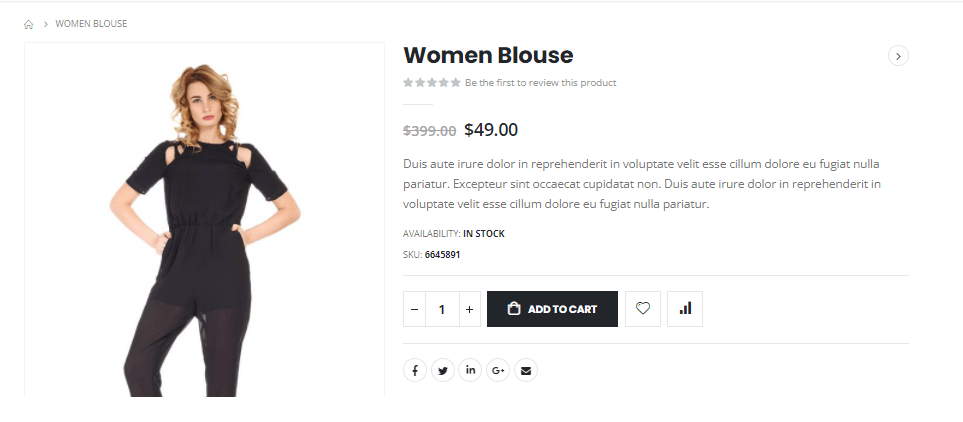This screenshot has height=422, width=963.
Task: Click the $49.00 sale price
Action: [491, 130]
